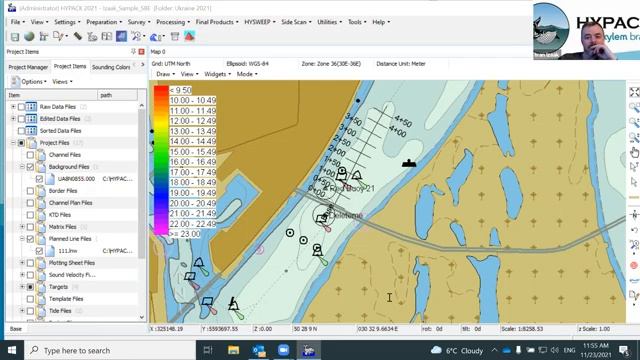Switch to the Project Manager tab
This screenshot has width=640, height=360.
tap(28, 67)
